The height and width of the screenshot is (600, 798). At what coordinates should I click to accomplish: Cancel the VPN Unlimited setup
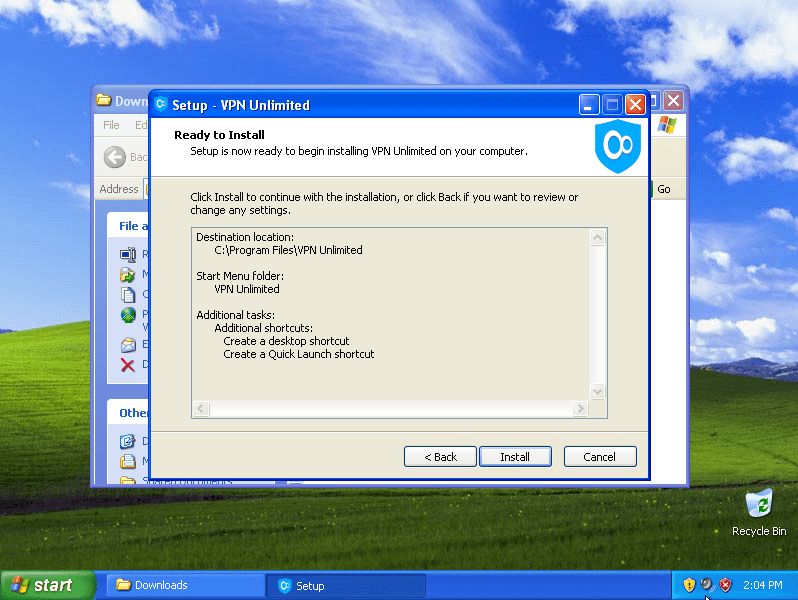point(600,456)
